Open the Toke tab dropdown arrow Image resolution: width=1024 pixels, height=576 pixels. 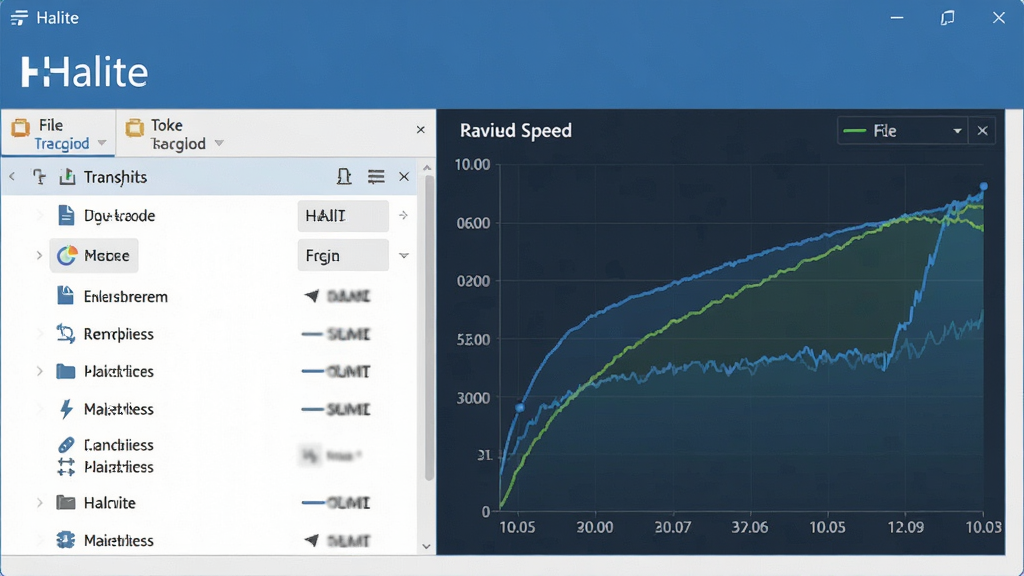pos(219,143)
